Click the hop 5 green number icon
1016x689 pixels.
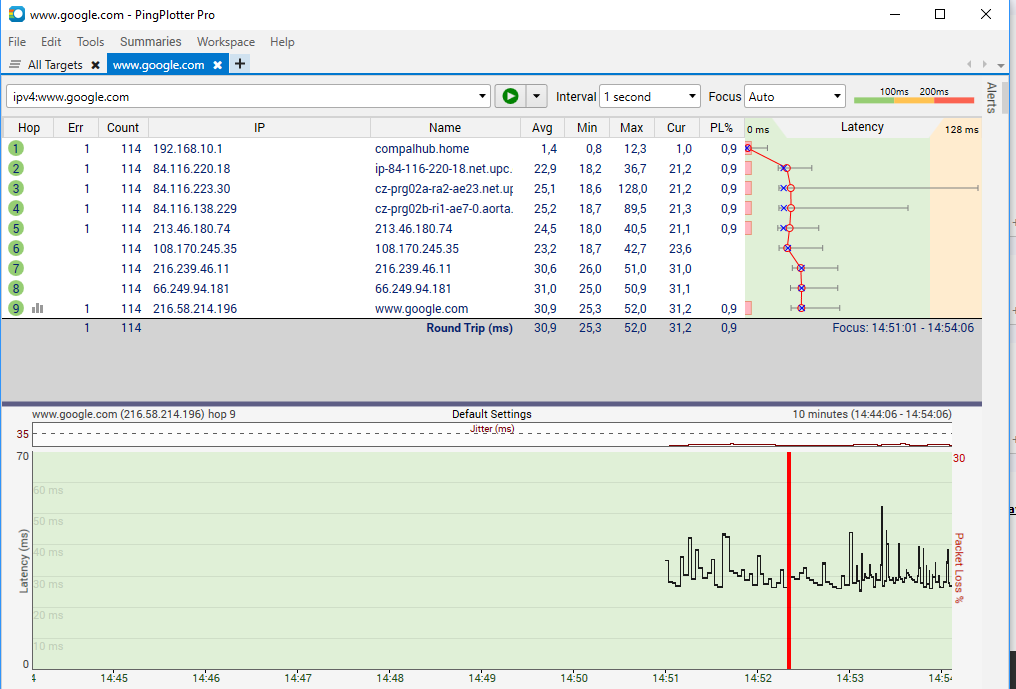[x=16, y=228]
